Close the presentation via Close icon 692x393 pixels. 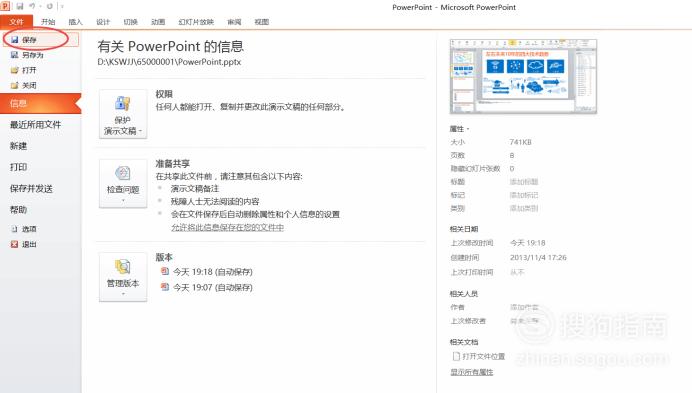point(15,85)
